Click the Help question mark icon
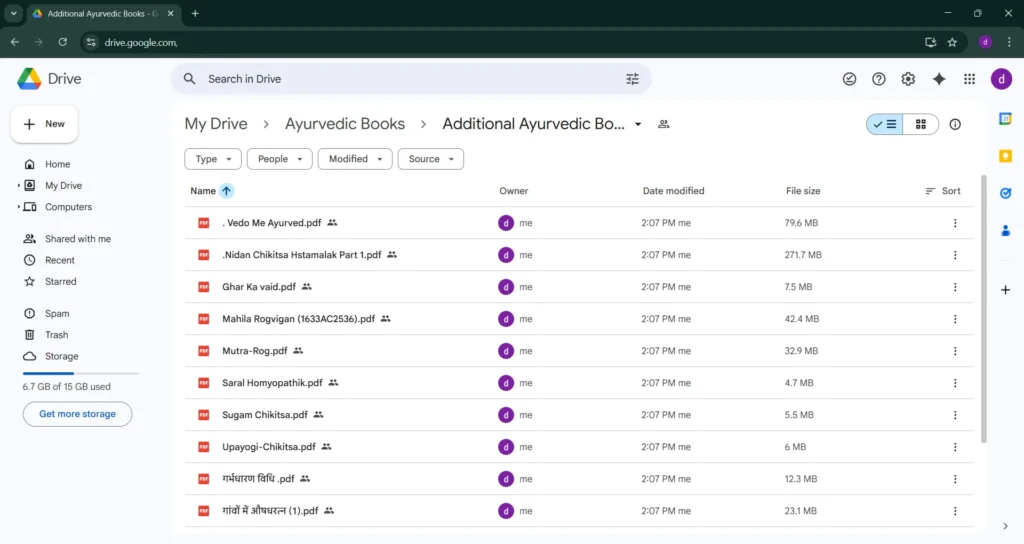The image size is (1024, 544). tap(879, 79)
